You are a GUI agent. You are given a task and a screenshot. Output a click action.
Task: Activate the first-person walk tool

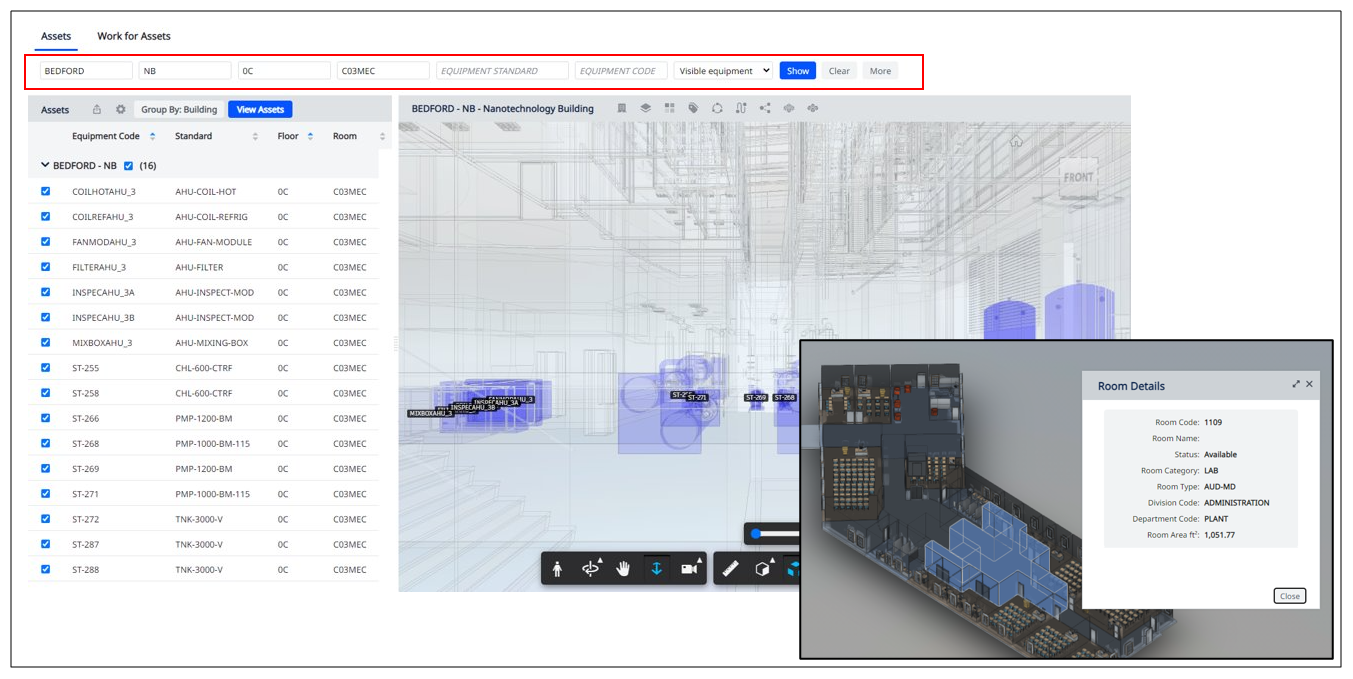(x=558, y=569)
